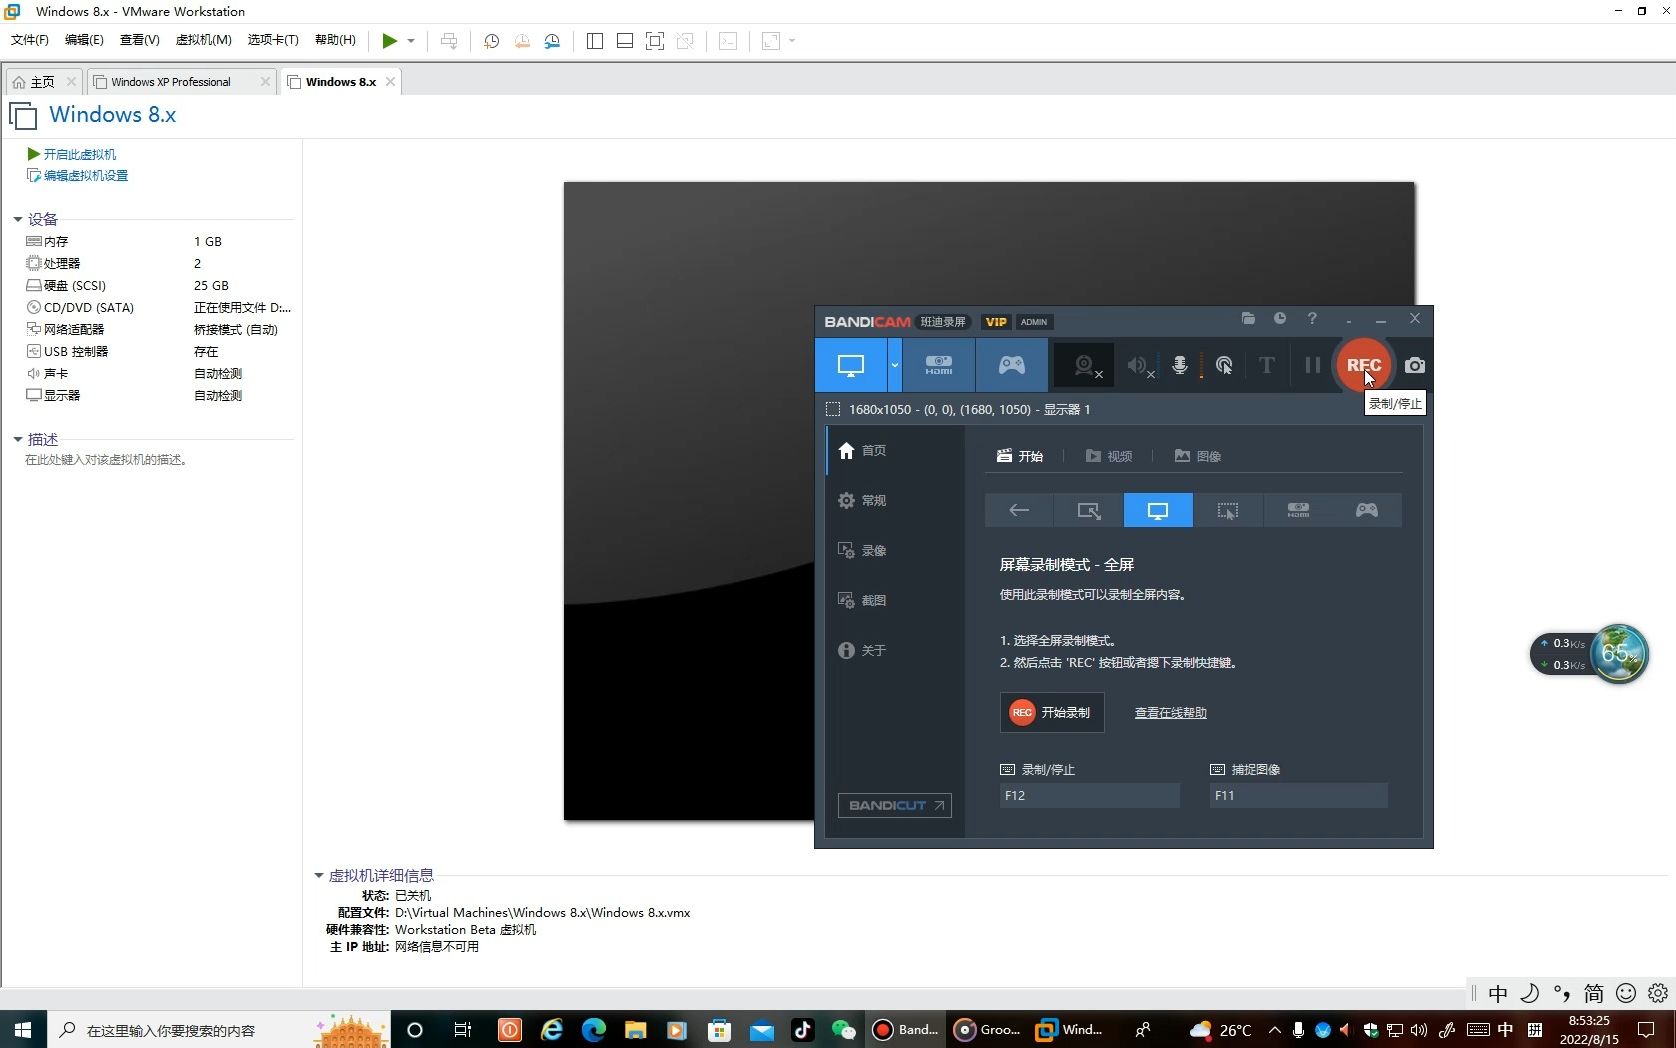
Task: Toggle the webcam overlay icon in Bandicam
Action: click(x=1086, y=366)
